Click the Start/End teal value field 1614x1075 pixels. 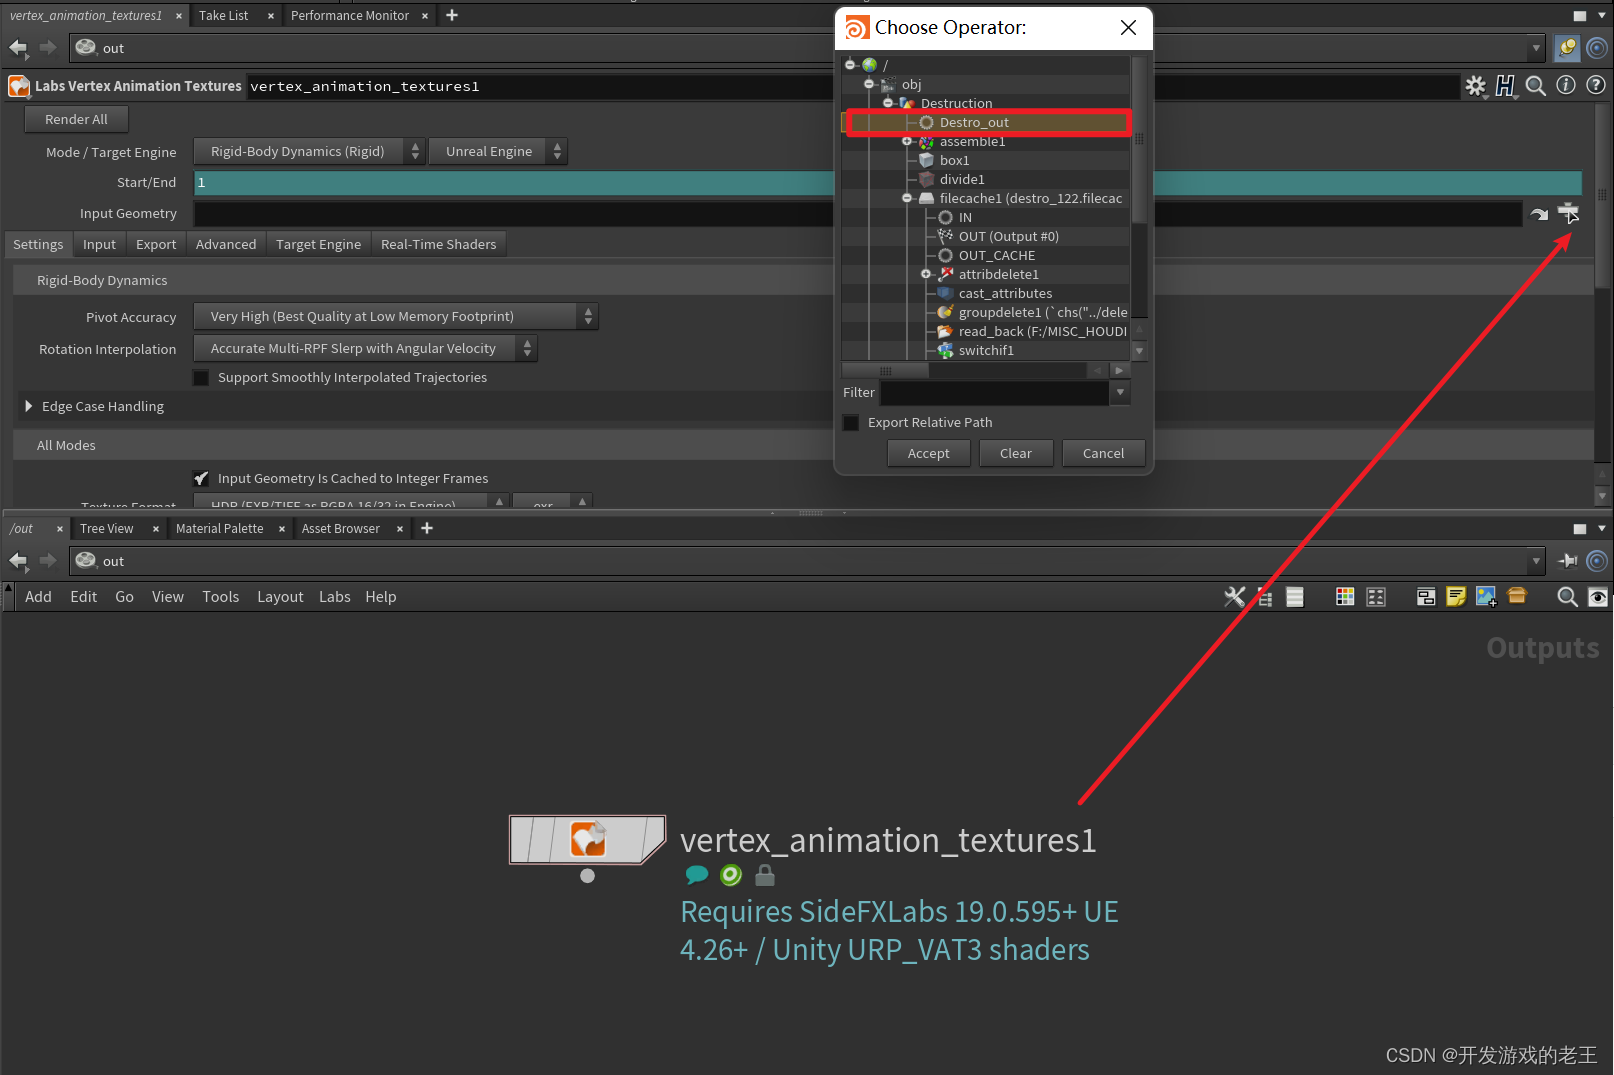(x=888, y=182)
